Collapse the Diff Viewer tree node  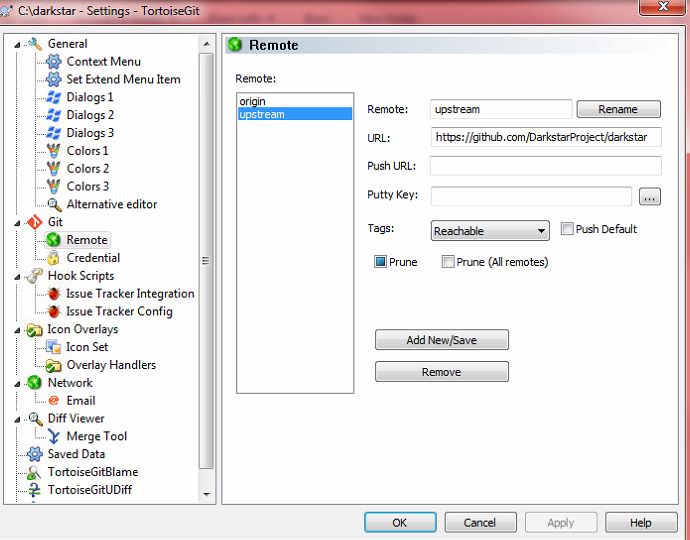click(x=17, y=419)
